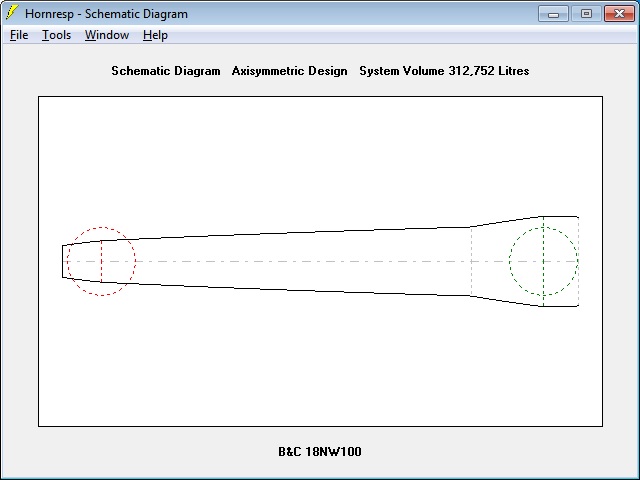Open the File menu
This screenshot has height=480, width=640.
pos(19,35)
